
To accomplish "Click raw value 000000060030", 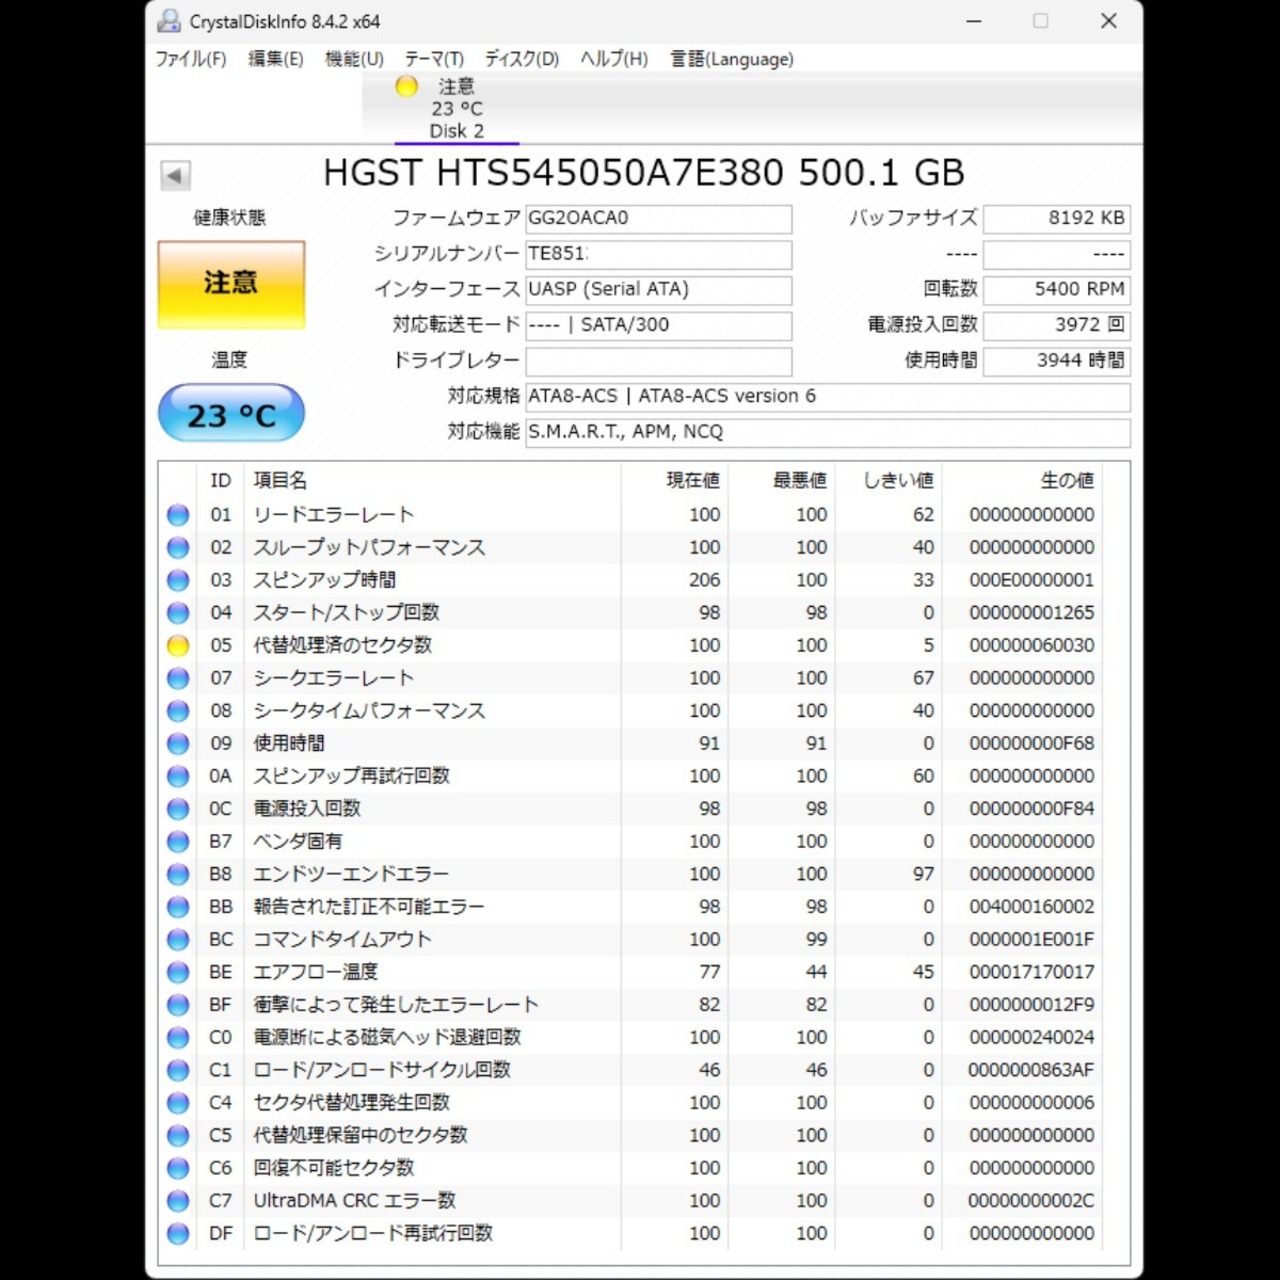I will tap(1032, 646).
